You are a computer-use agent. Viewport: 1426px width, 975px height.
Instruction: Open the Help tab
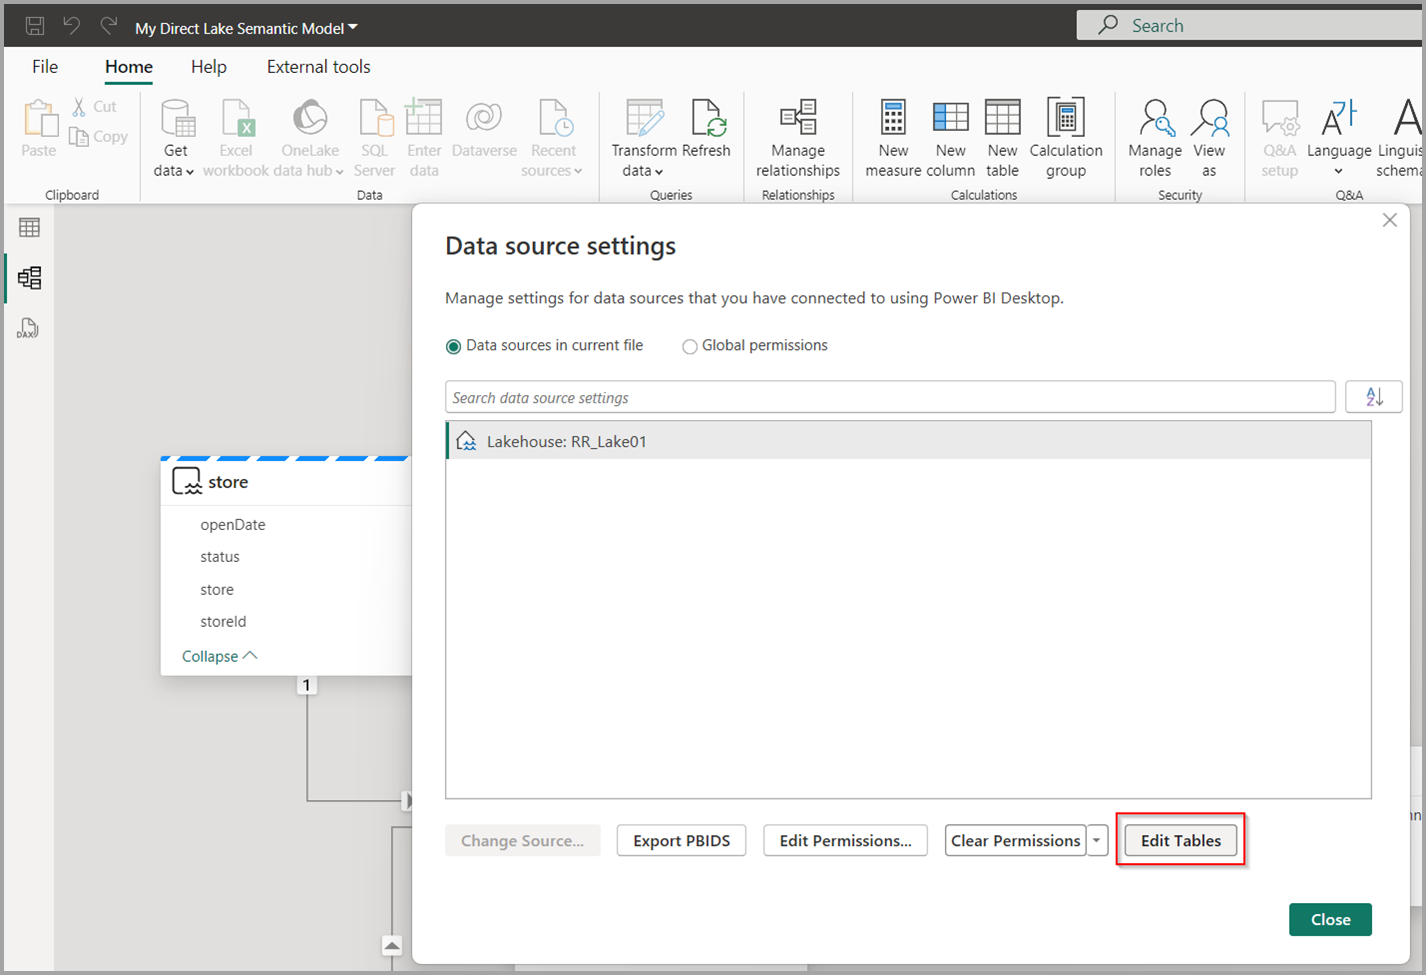pos(209,67)
